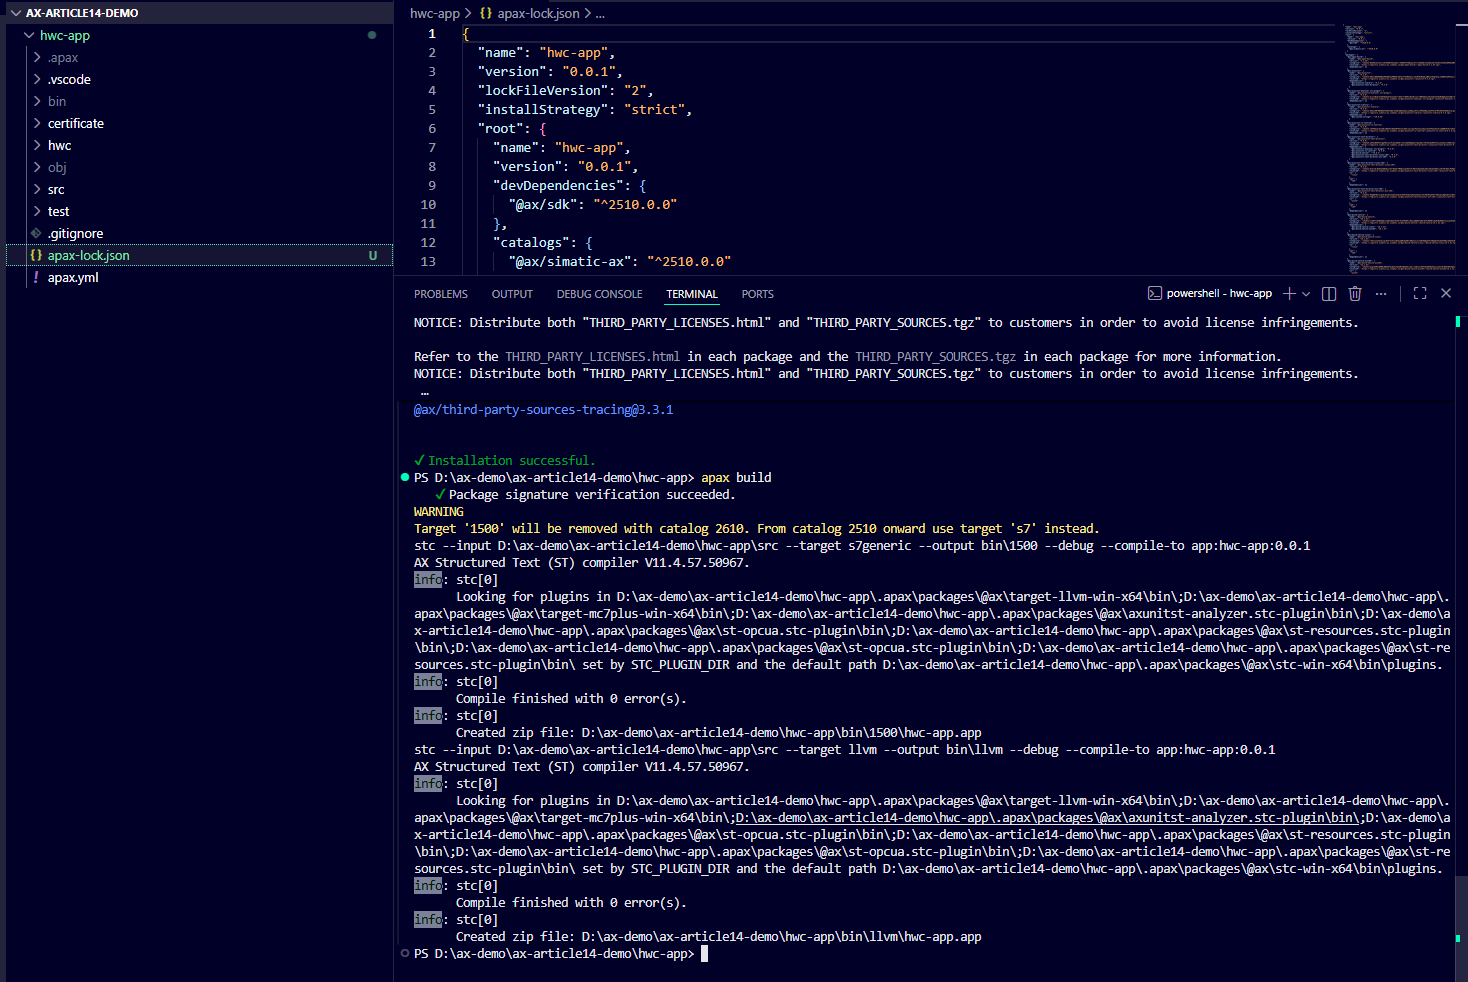Screen dimensions: 1468x982
Task: Click line number 6 in the gutter
Action: click(432, 128)
